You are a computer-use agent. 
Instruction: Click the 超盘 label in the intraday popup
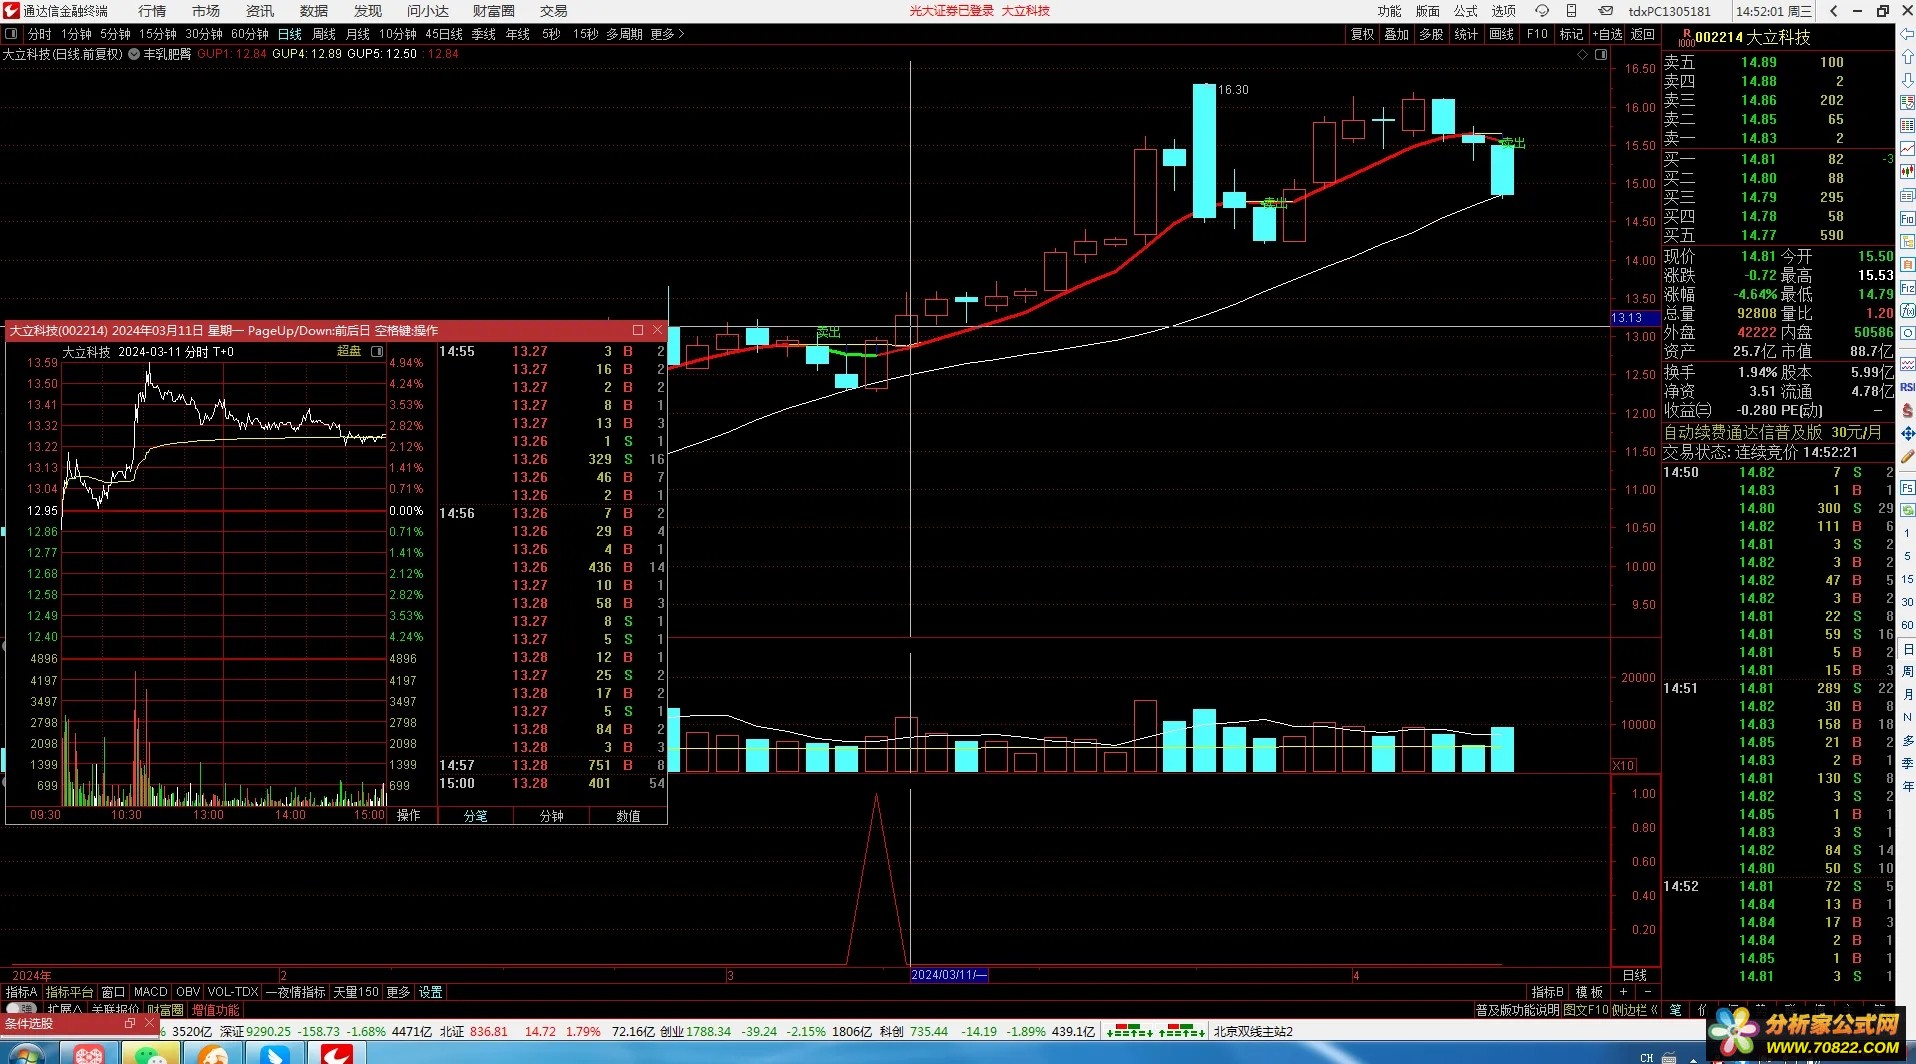pyautogui.click(x=349, y=351)
